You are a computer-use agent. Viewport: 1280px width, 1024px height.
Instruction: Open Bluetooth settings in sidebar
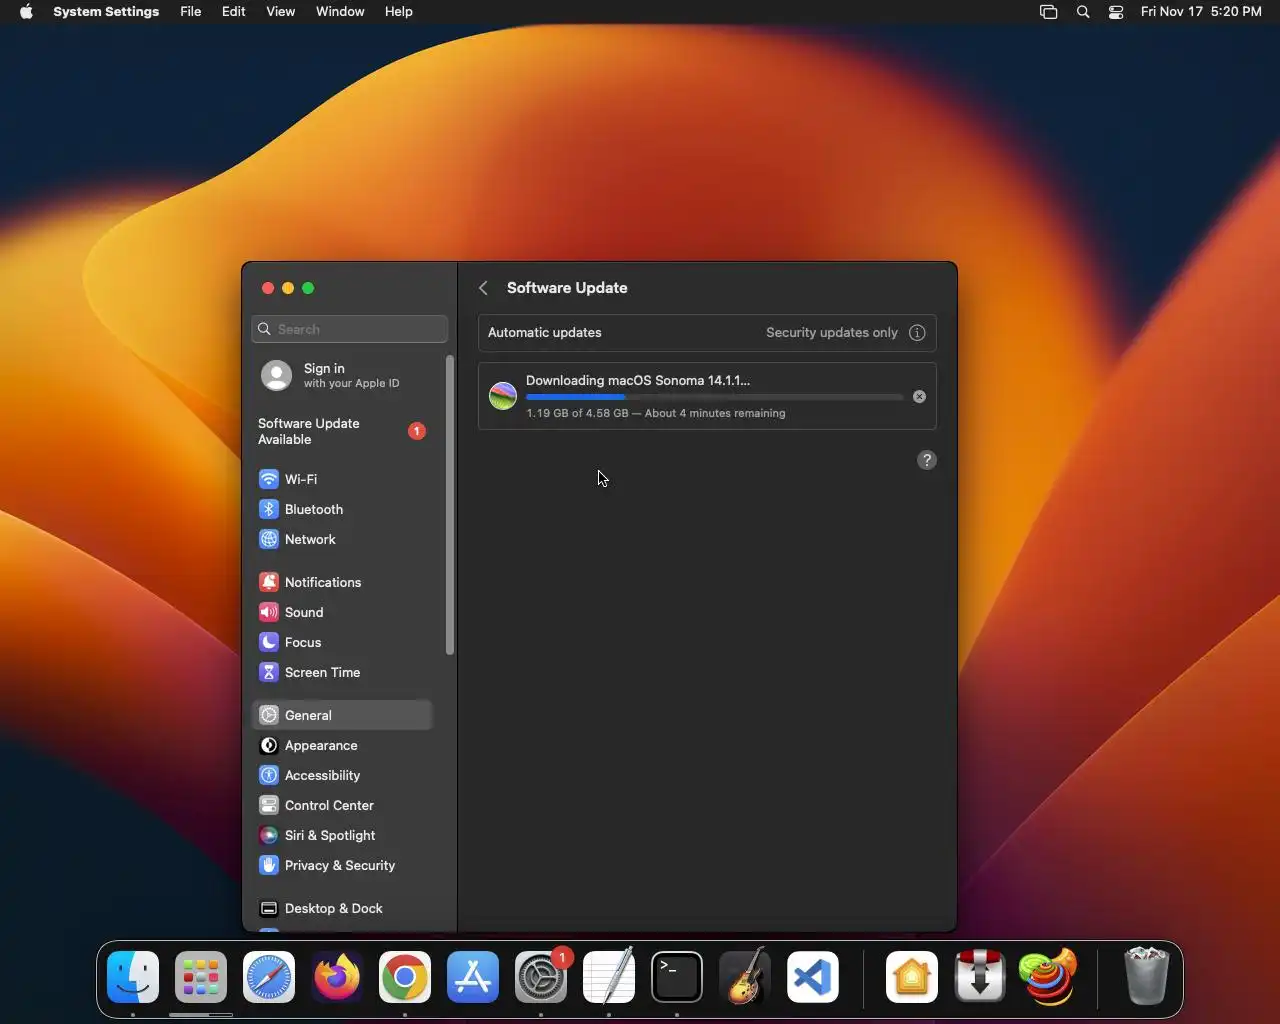click(341, 509)
